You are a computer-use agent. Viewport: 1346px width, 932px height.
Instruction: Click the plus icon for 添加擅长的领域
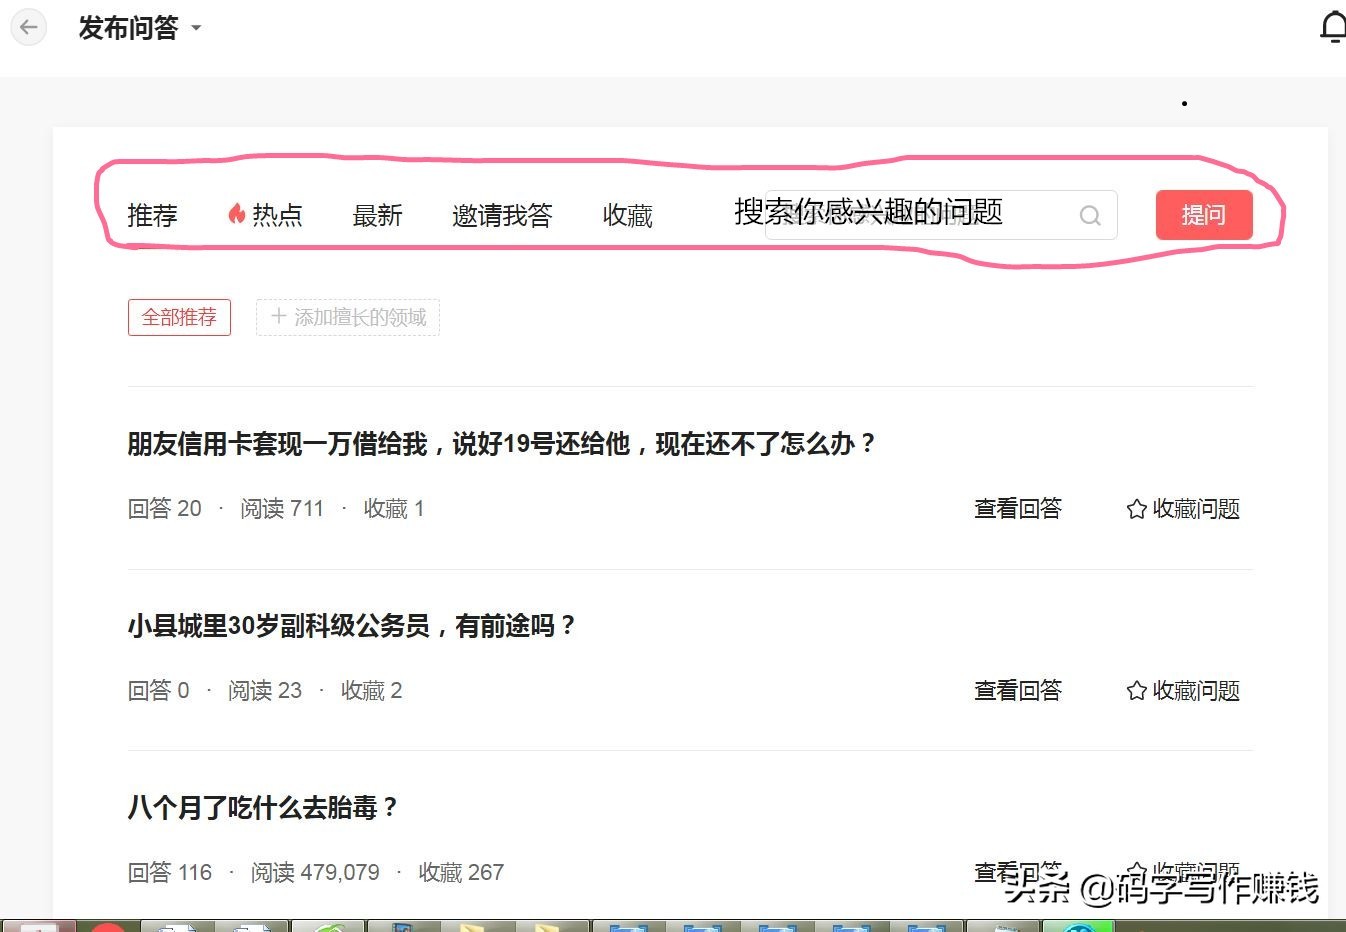tap(279, 317)
